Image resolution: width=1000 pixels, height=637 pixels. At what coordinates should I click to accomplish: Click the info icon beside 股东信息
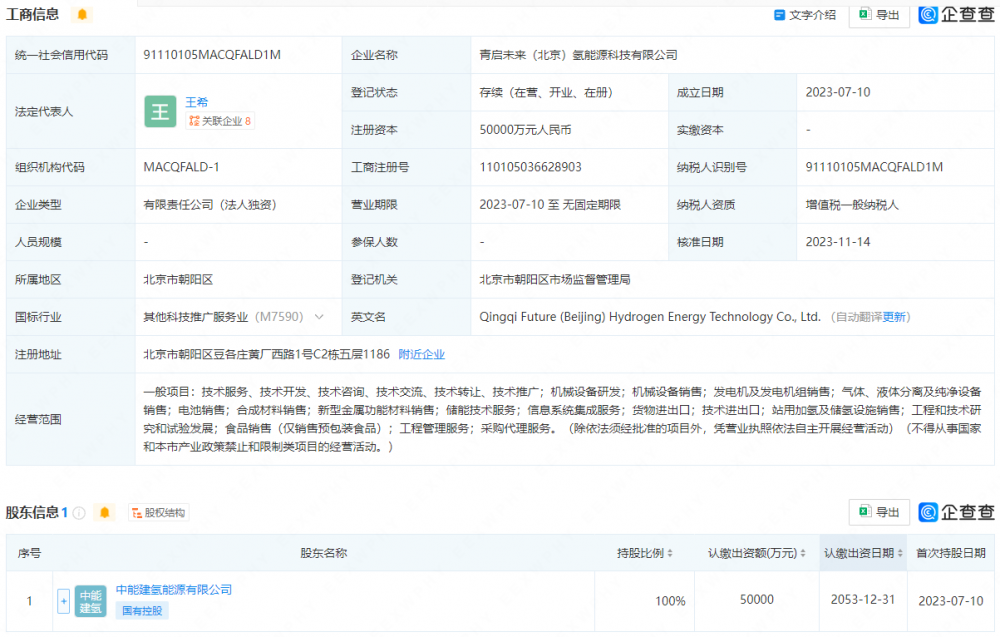[x=79, y=513]
